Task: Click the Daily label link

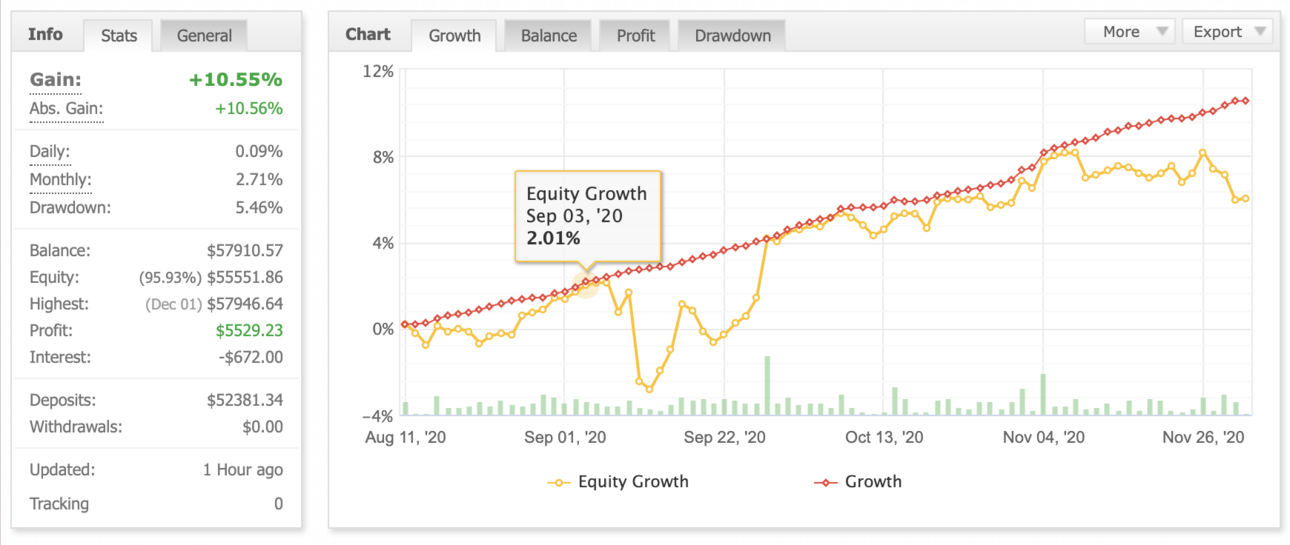Action: [x=50, y=153]
